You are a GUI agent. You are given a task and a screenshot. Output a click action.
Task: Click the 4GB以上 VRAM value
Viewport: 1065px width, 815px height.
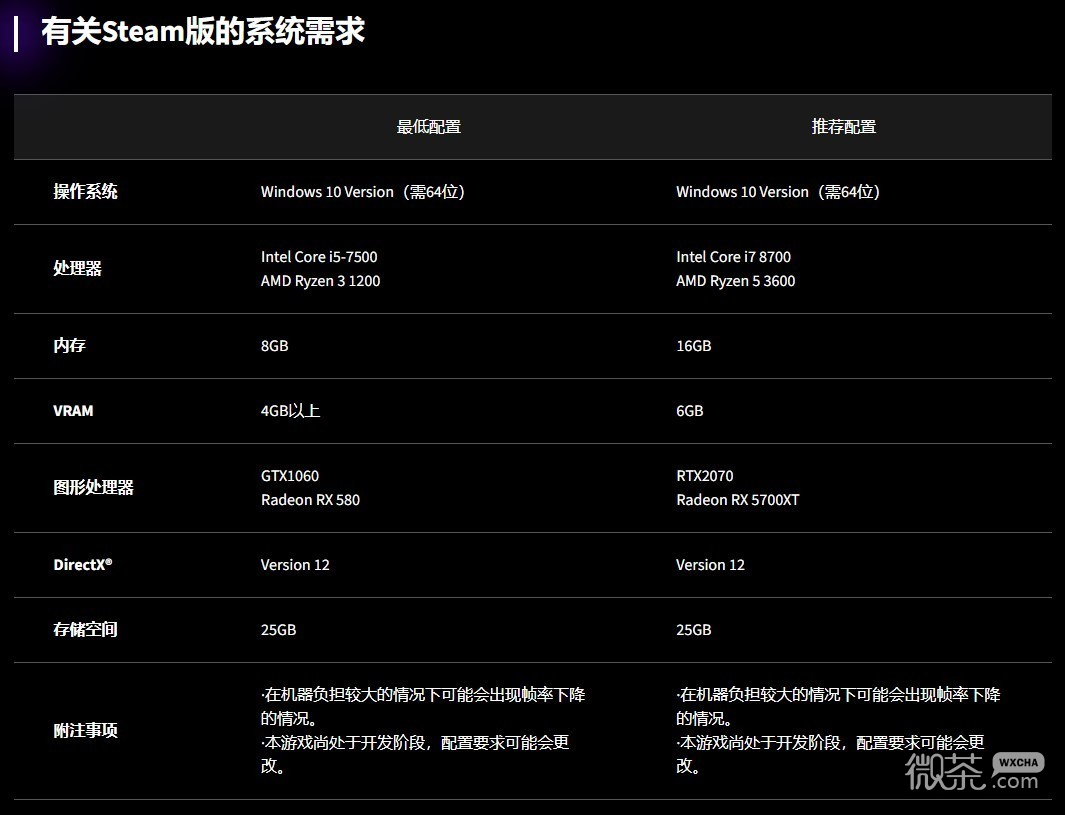(x=291, y=411)
